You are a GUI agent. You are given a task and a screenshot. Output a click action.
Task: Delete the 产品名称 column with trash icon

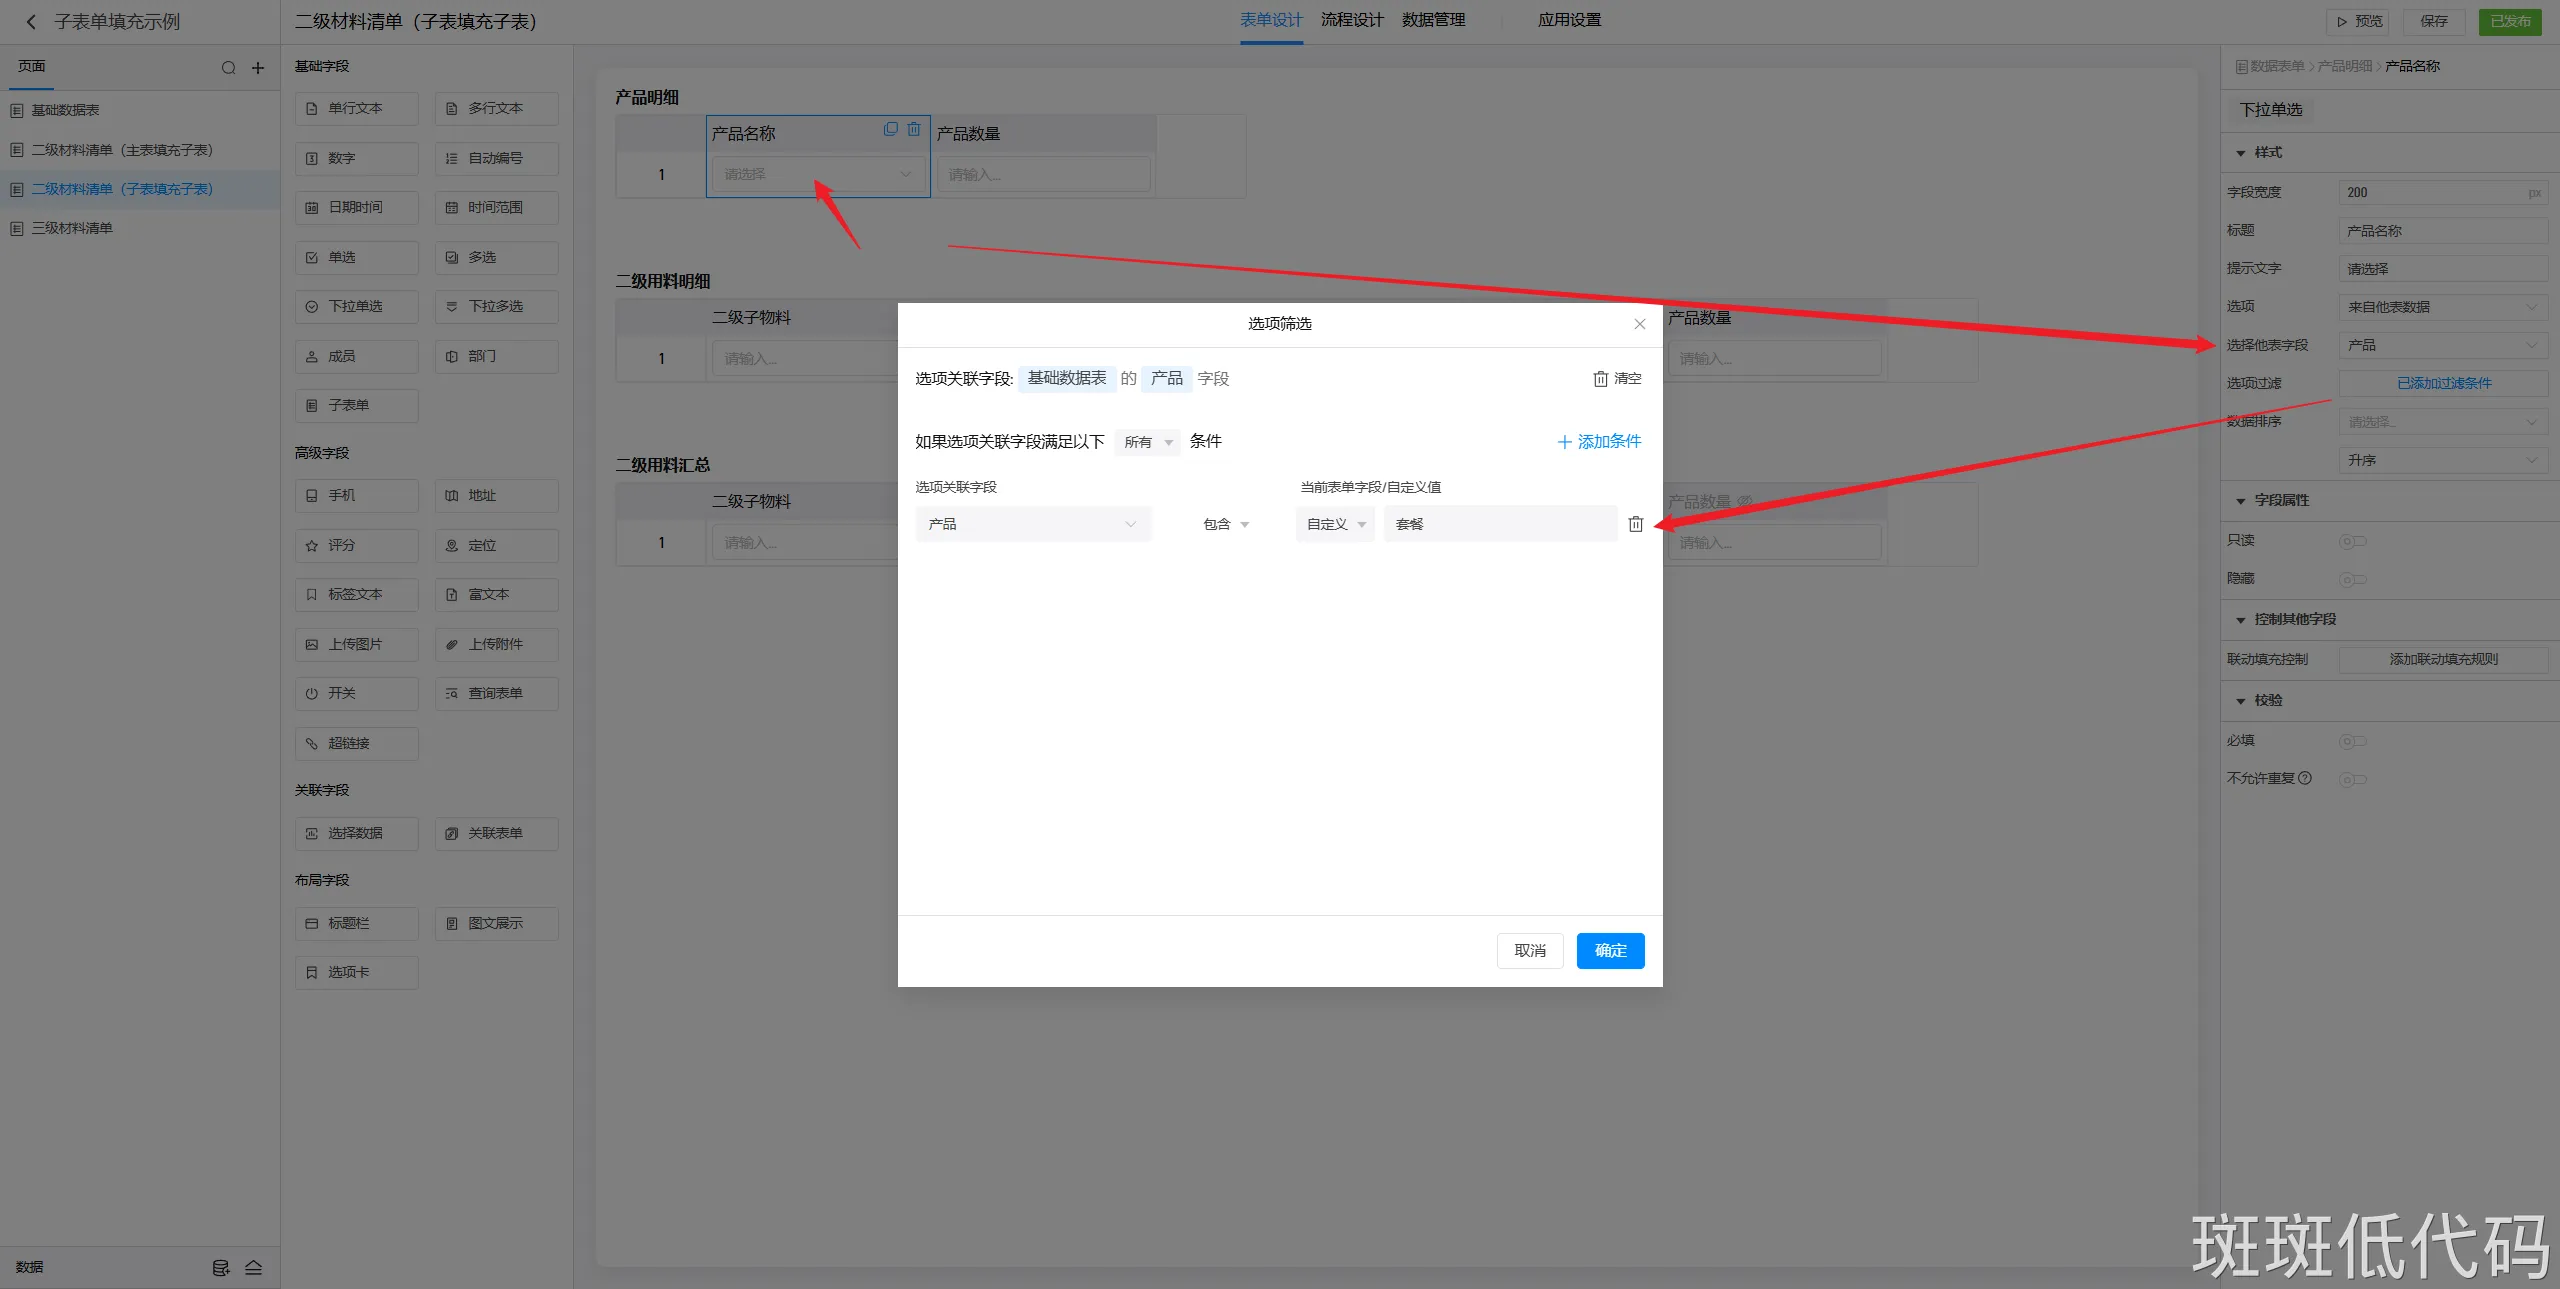pos(913,129)
